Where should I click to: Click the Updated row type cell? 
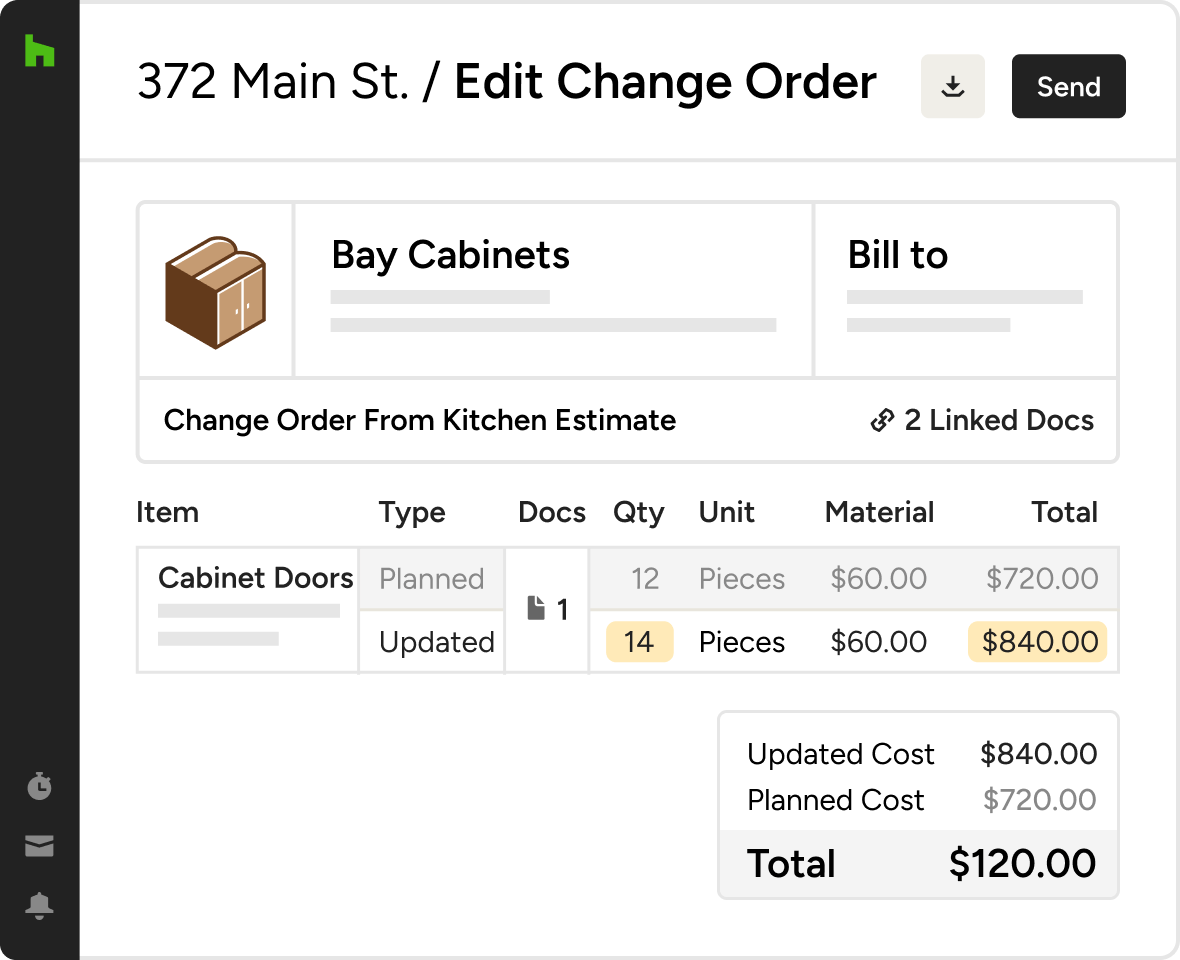432,642
